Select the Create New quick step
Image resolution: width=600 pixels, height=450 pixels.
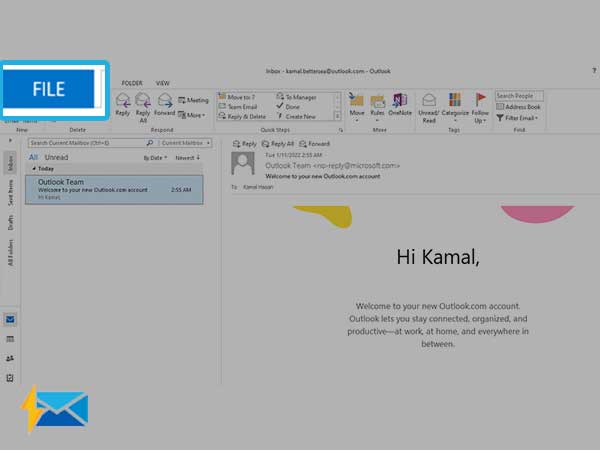(296, 116)
